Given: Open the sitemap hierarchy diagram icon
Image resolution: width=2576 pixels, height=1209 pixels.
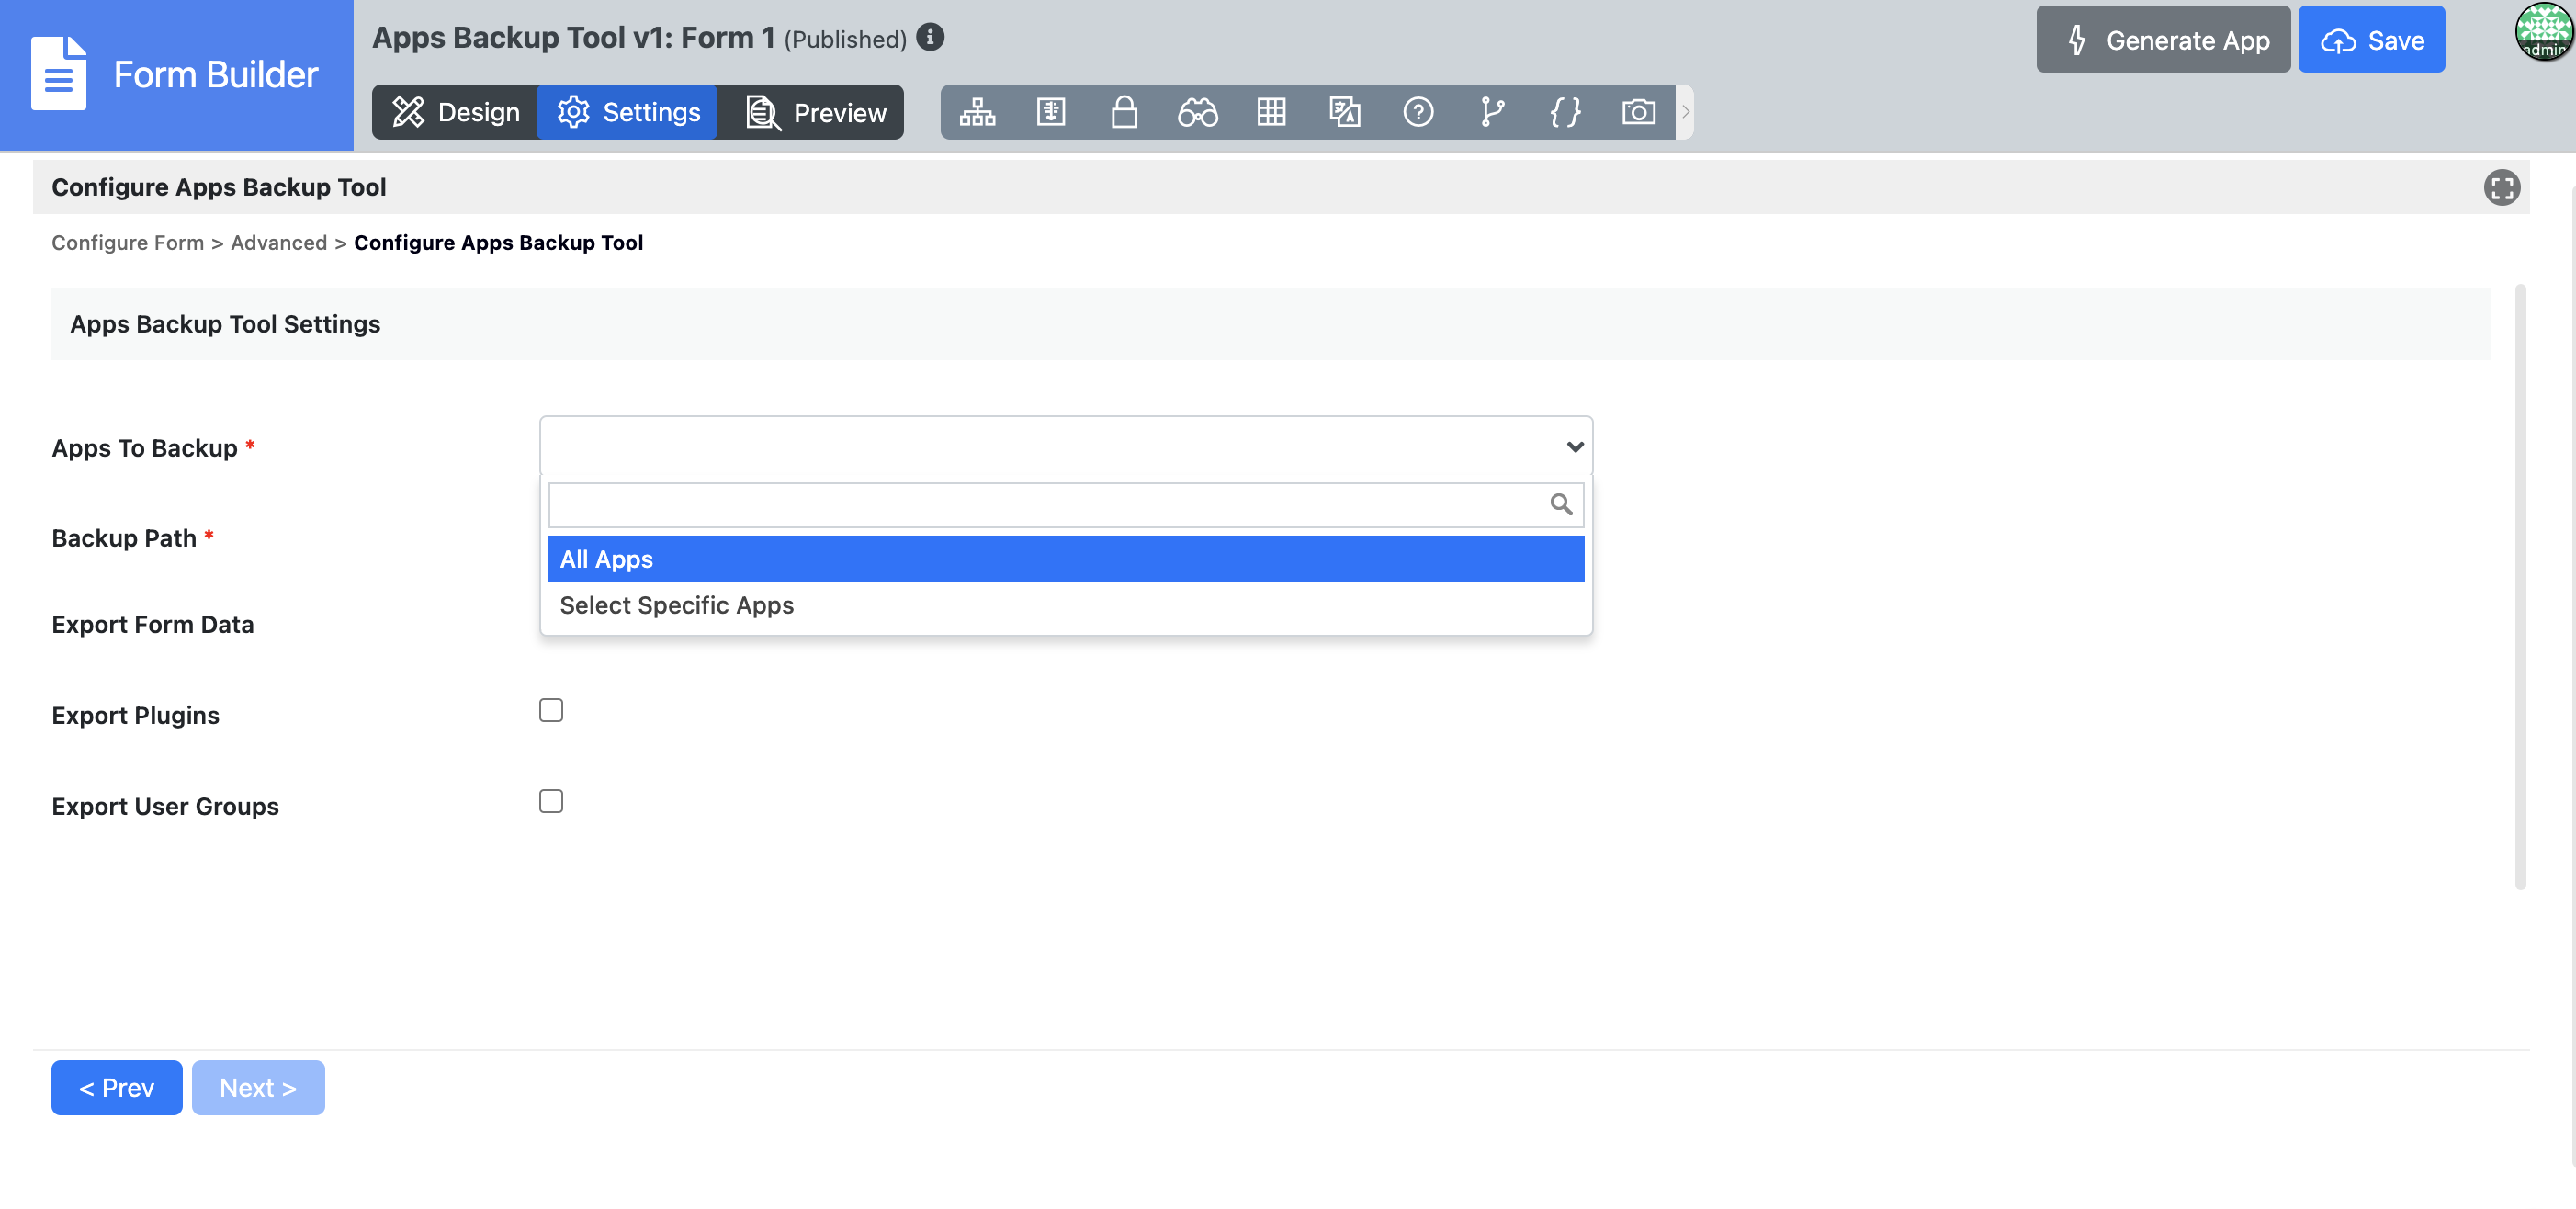Looking at the screenshot, I should 977,112.
